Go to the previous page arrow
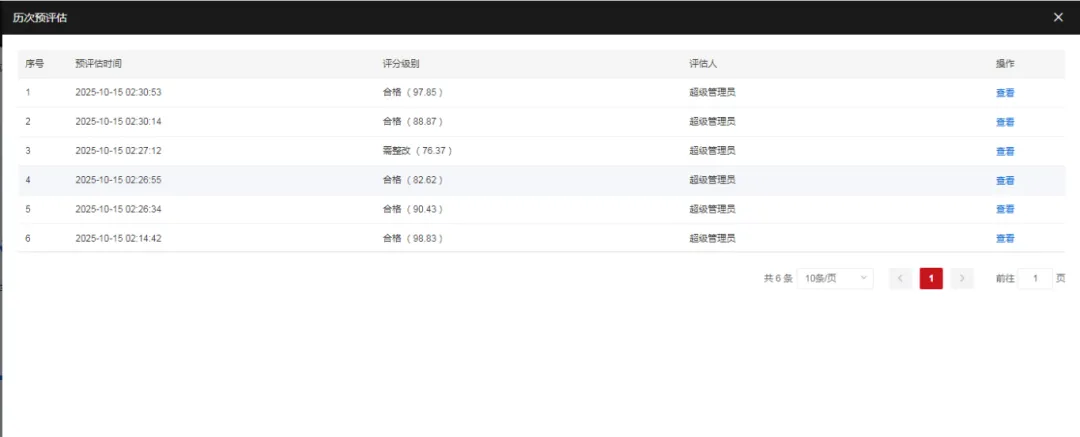 pyautogui.click(x=900, y=279)
